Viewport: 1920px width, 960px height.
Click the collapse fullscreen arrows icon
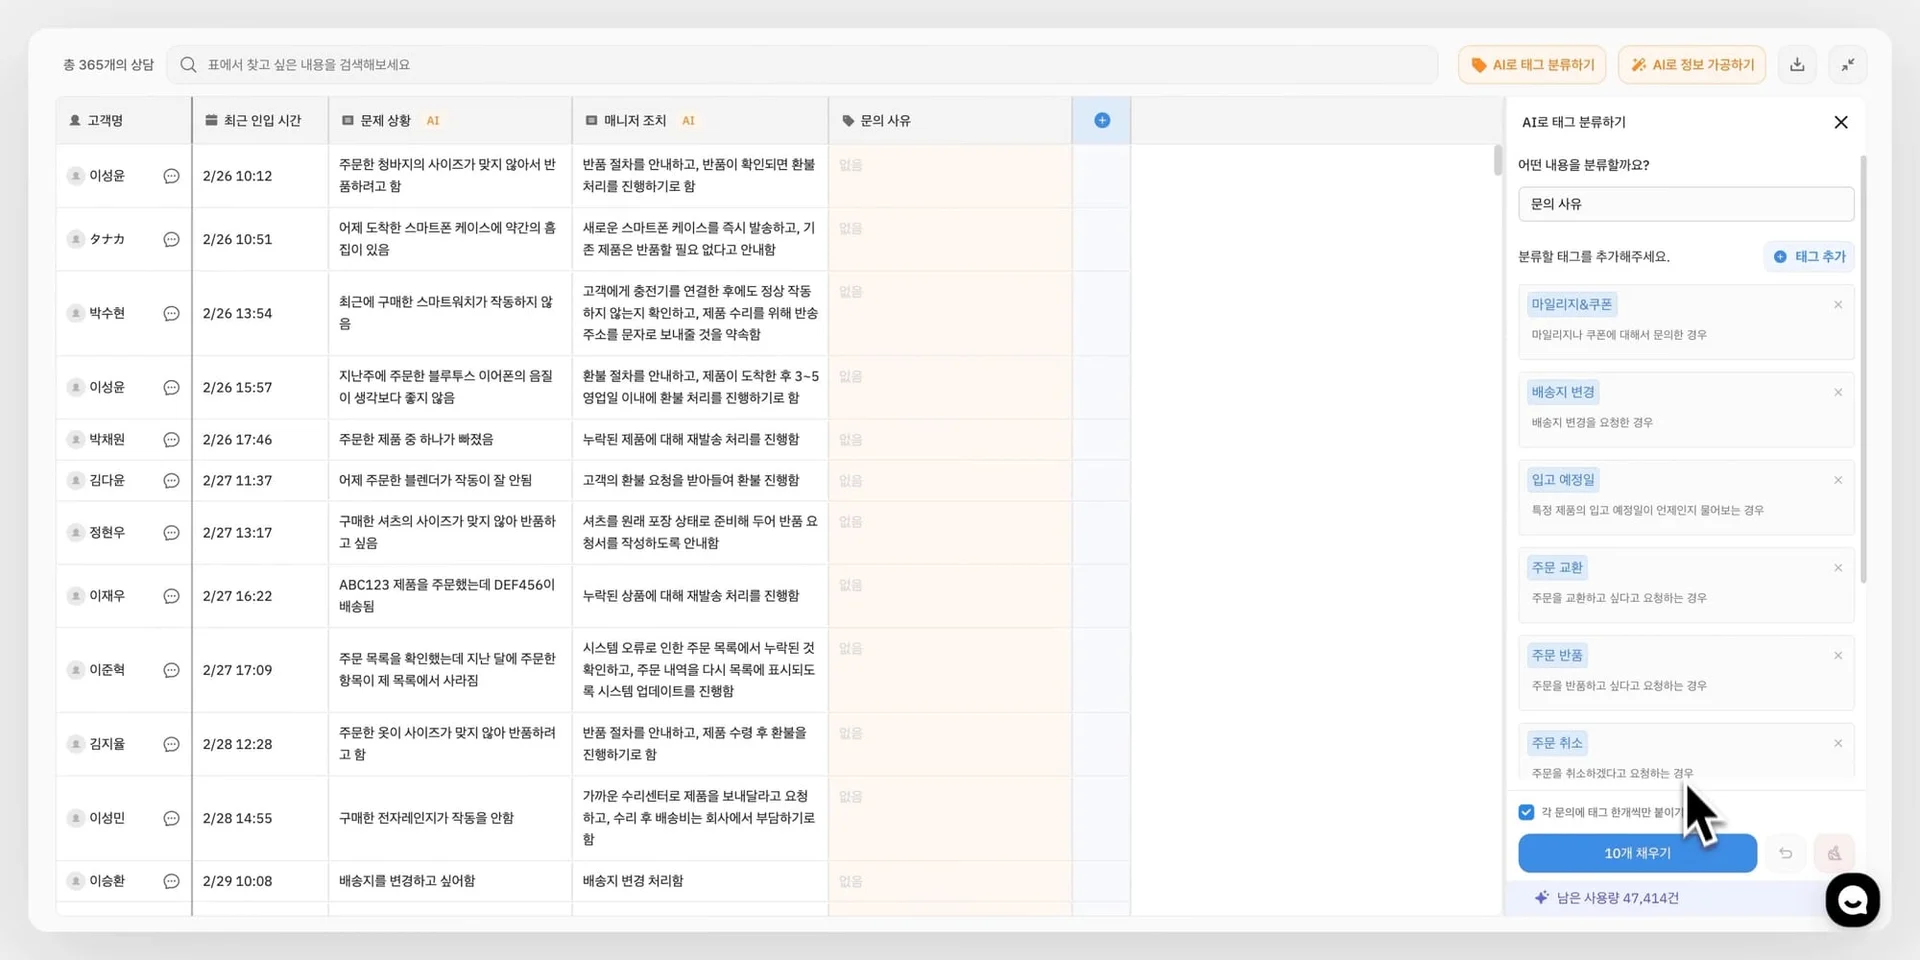(1847, 65)
